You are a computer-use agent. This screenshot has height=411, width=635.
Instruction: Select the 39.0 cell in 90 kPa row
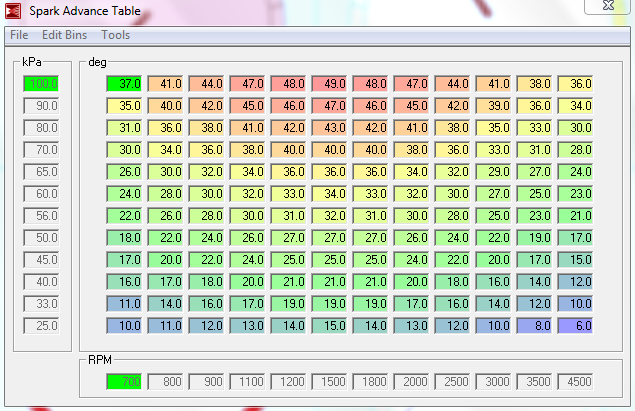click(494, 105)
